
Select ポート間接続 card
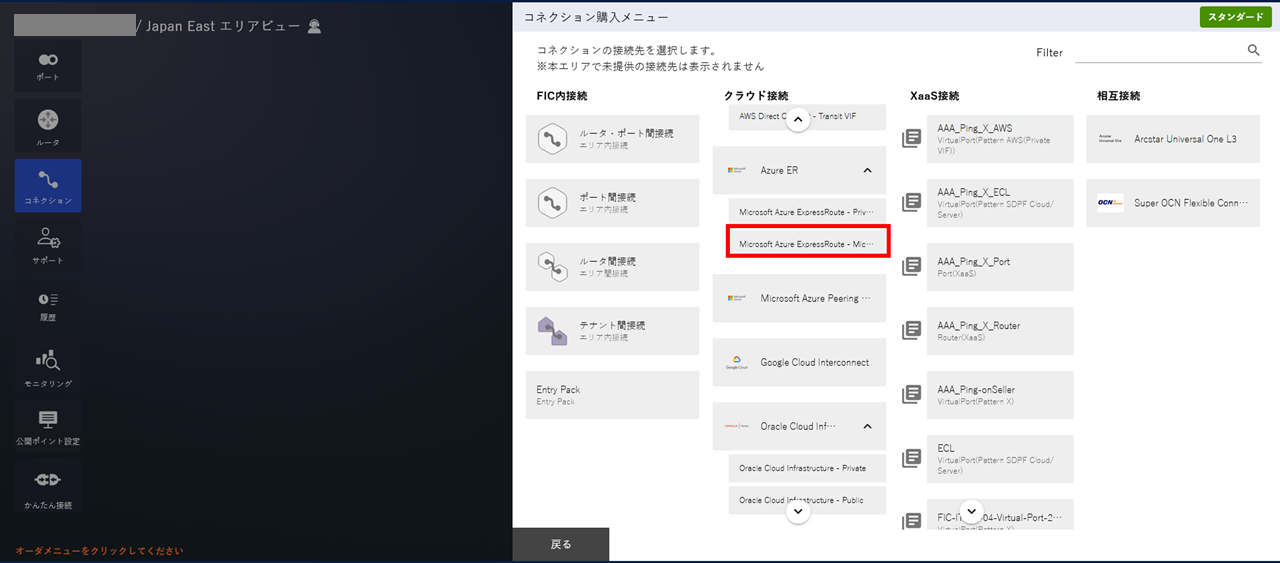(613, 203)
